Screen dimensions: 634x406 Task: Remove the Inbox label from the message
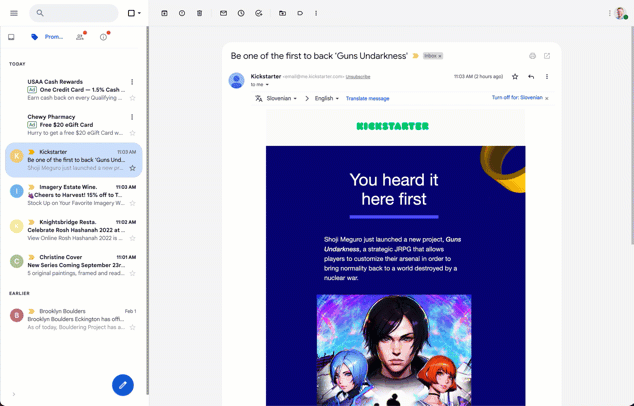coord(440,56)
